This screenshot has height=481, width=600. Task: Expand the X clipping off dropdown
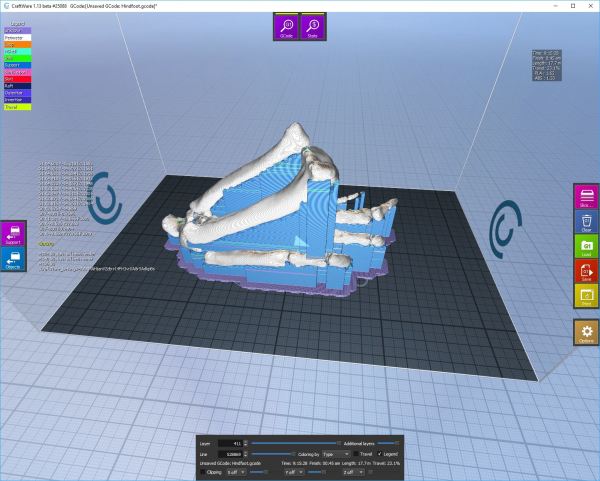click(x=236, y=472)
